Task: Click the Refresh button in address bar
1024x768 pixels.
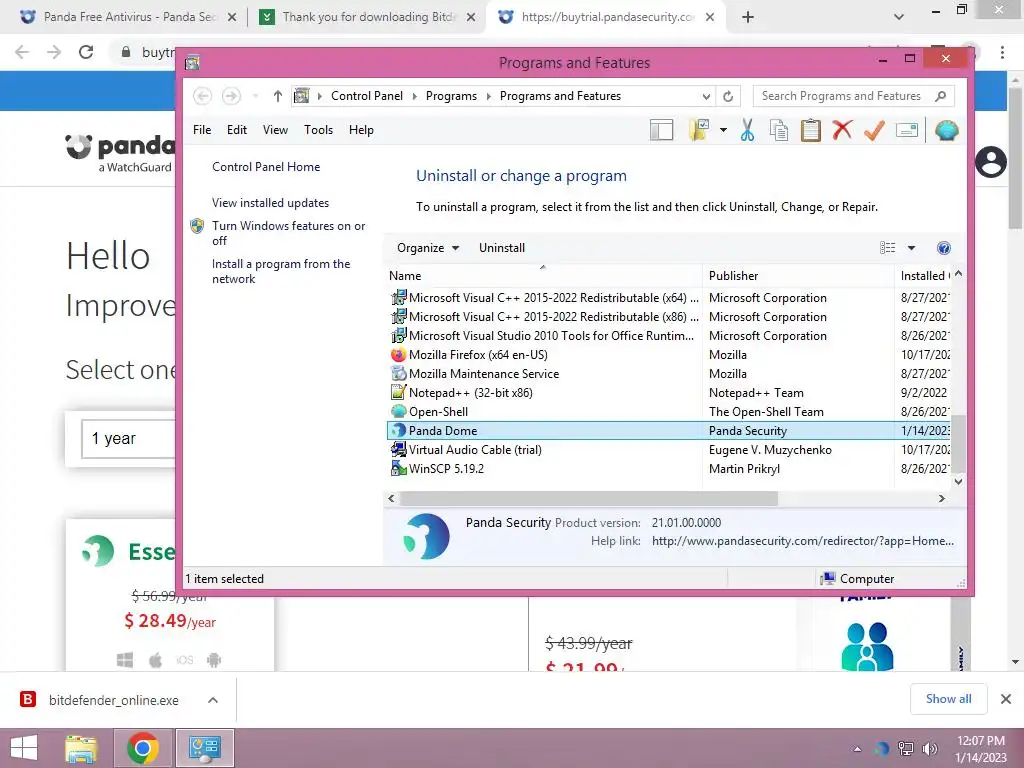Action: [728, 96]
